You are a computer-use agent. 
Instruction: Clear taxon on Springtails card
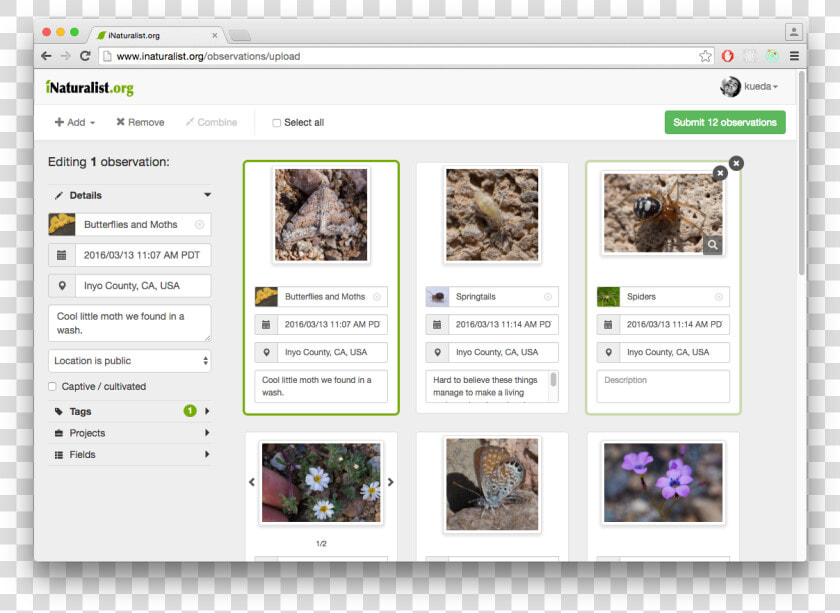click(548, 297)
